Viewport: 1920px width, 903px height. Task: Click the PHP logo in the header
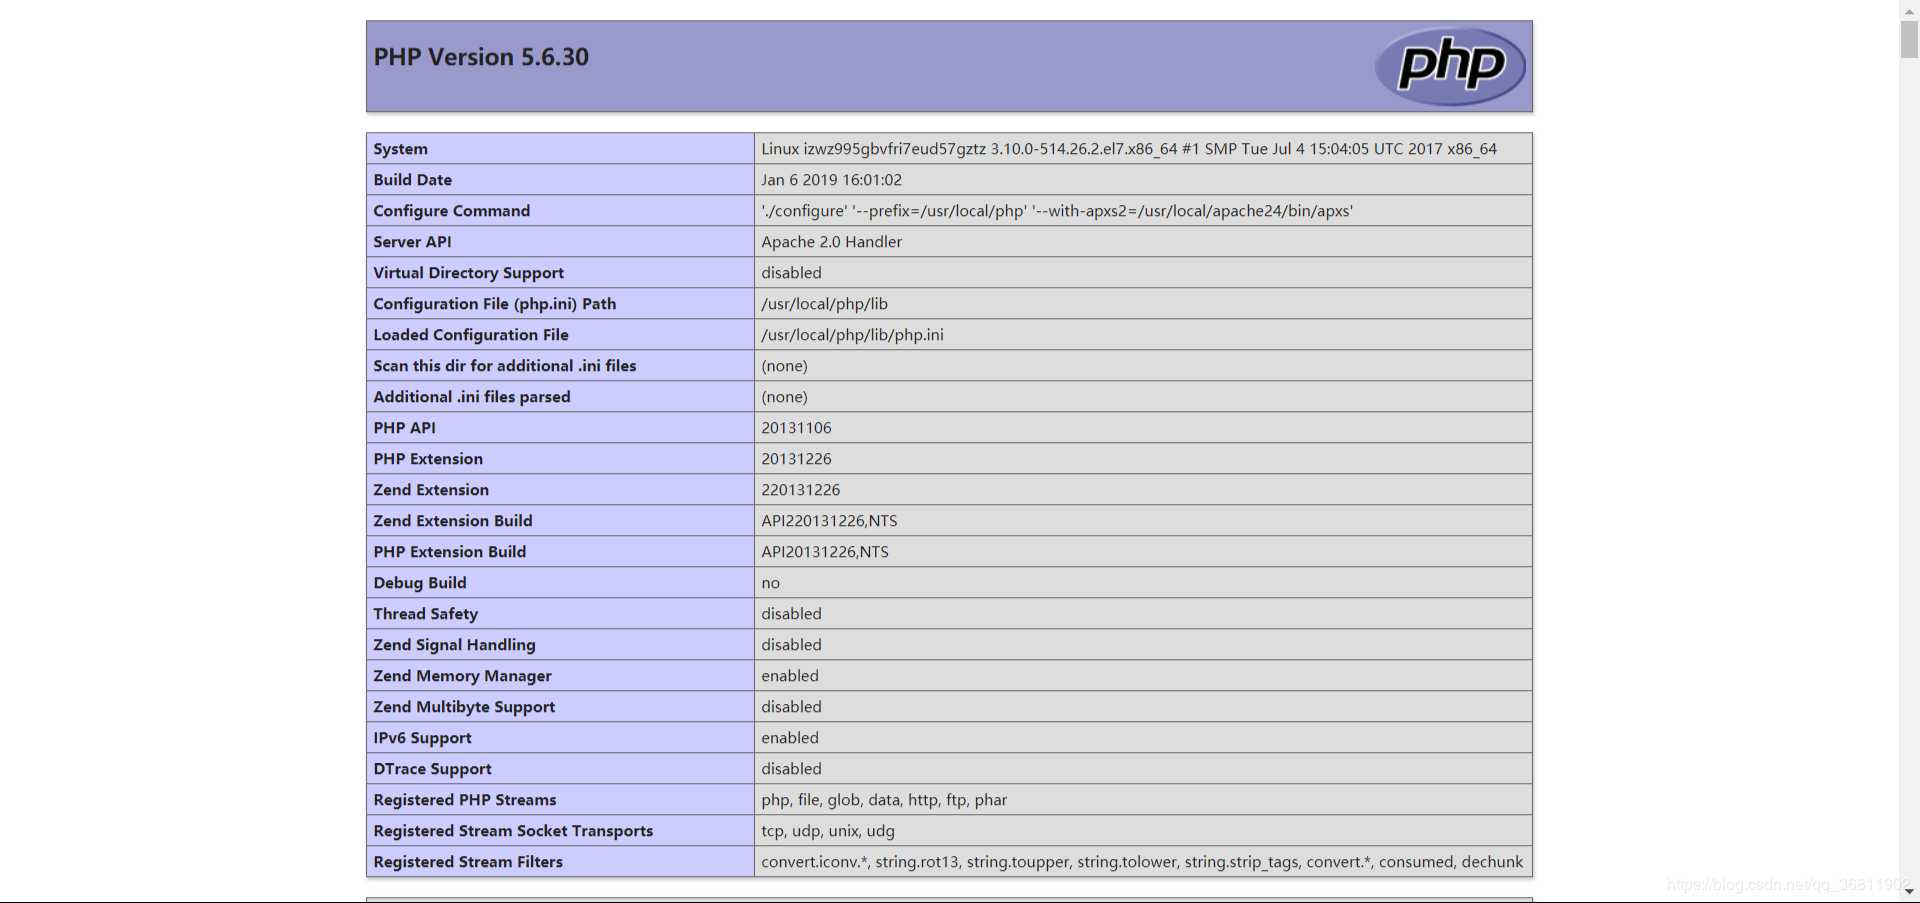click(1450, 66)
